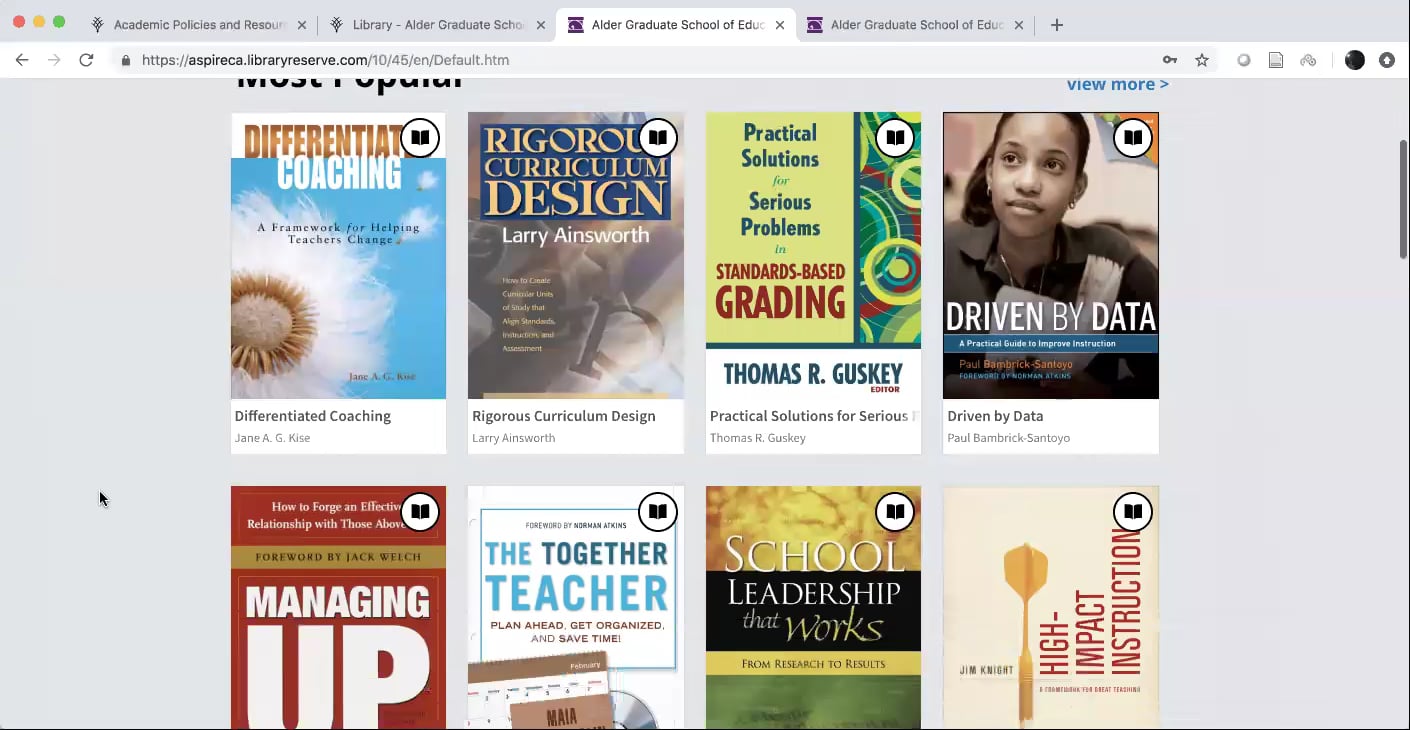Open the Rigorous Curriculum Design book cover
The width and height of the screenshot is (1410, 730).
click(x=576, y=256)
